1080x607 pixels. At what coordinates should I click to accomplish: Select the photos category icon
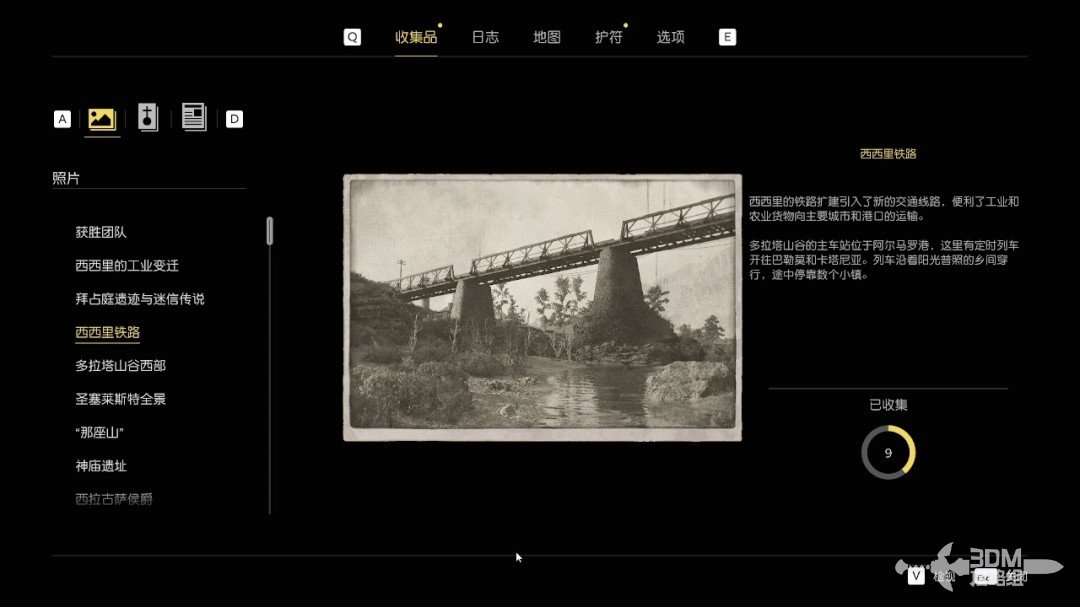102,119
